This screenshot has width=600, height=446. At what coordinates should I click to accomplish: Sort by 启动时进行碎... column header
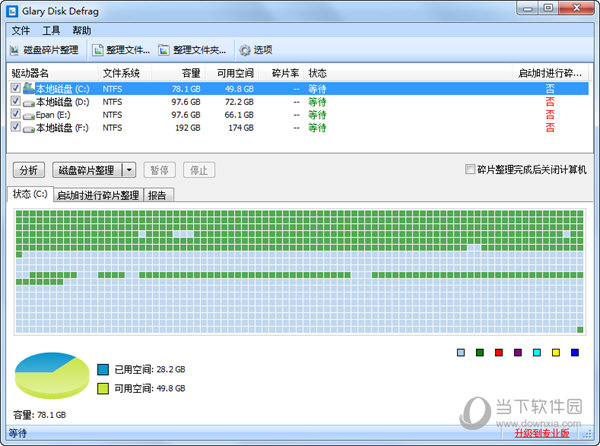(551, 73)
